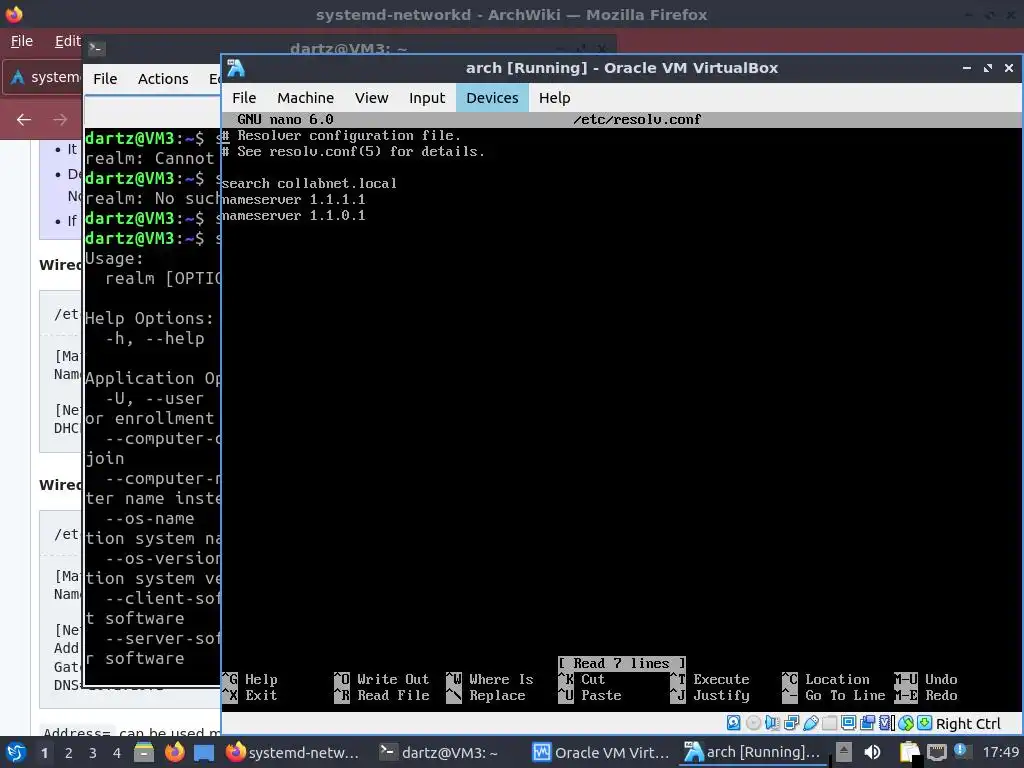Click network adapters icon in VirtualBox status bar
The image size is (1024, 768).
tap(792, 723)
